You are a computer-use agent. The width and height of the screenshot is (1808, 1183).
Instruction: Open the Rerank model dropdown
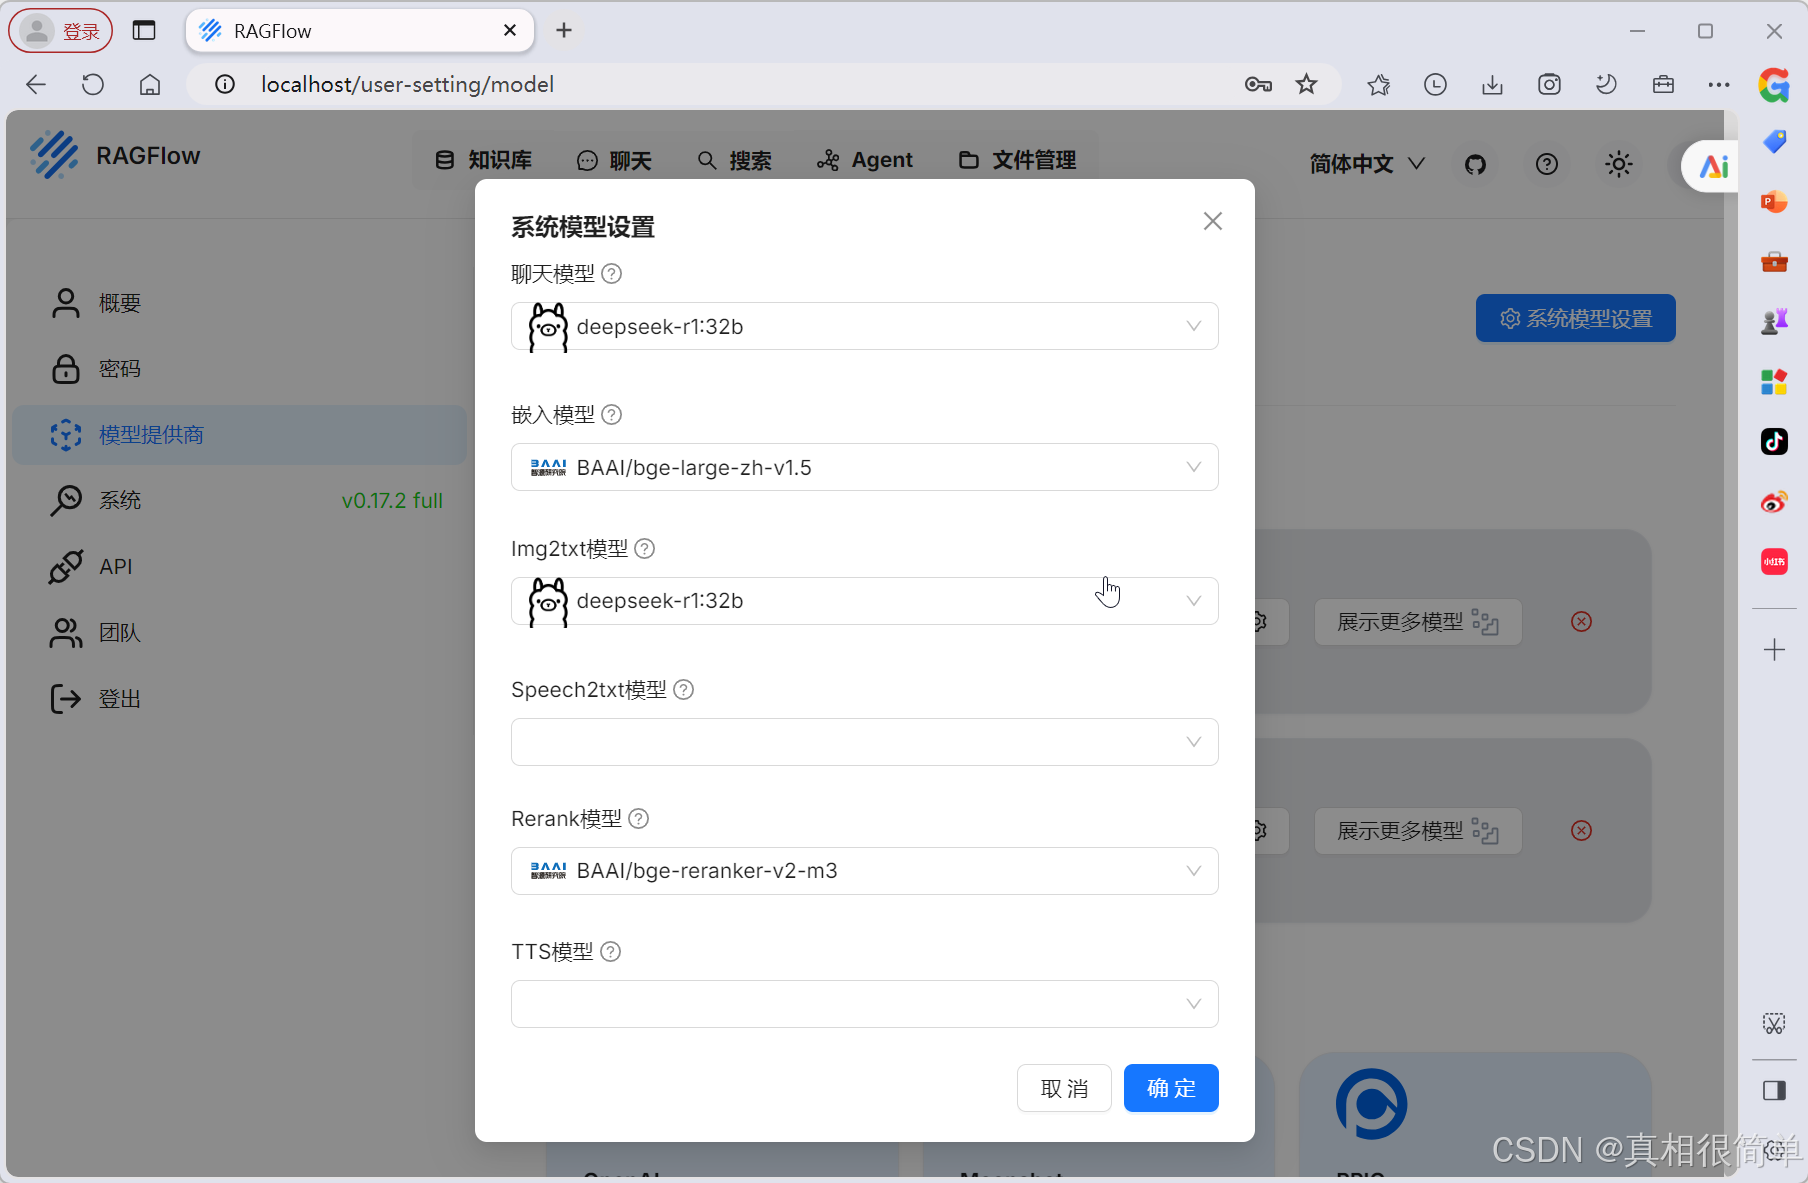pos(864,871)
